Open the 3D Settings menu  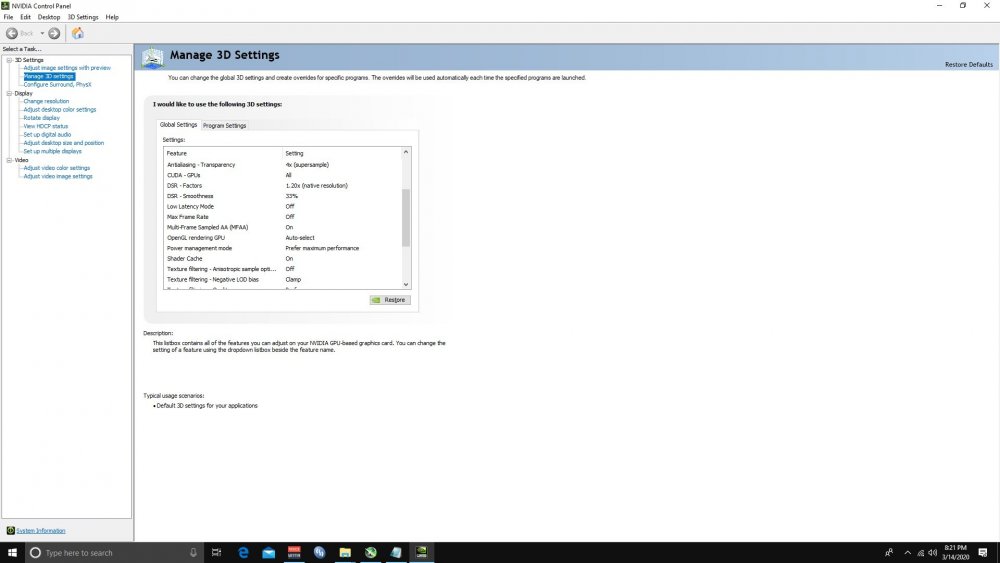coord(83,17)
